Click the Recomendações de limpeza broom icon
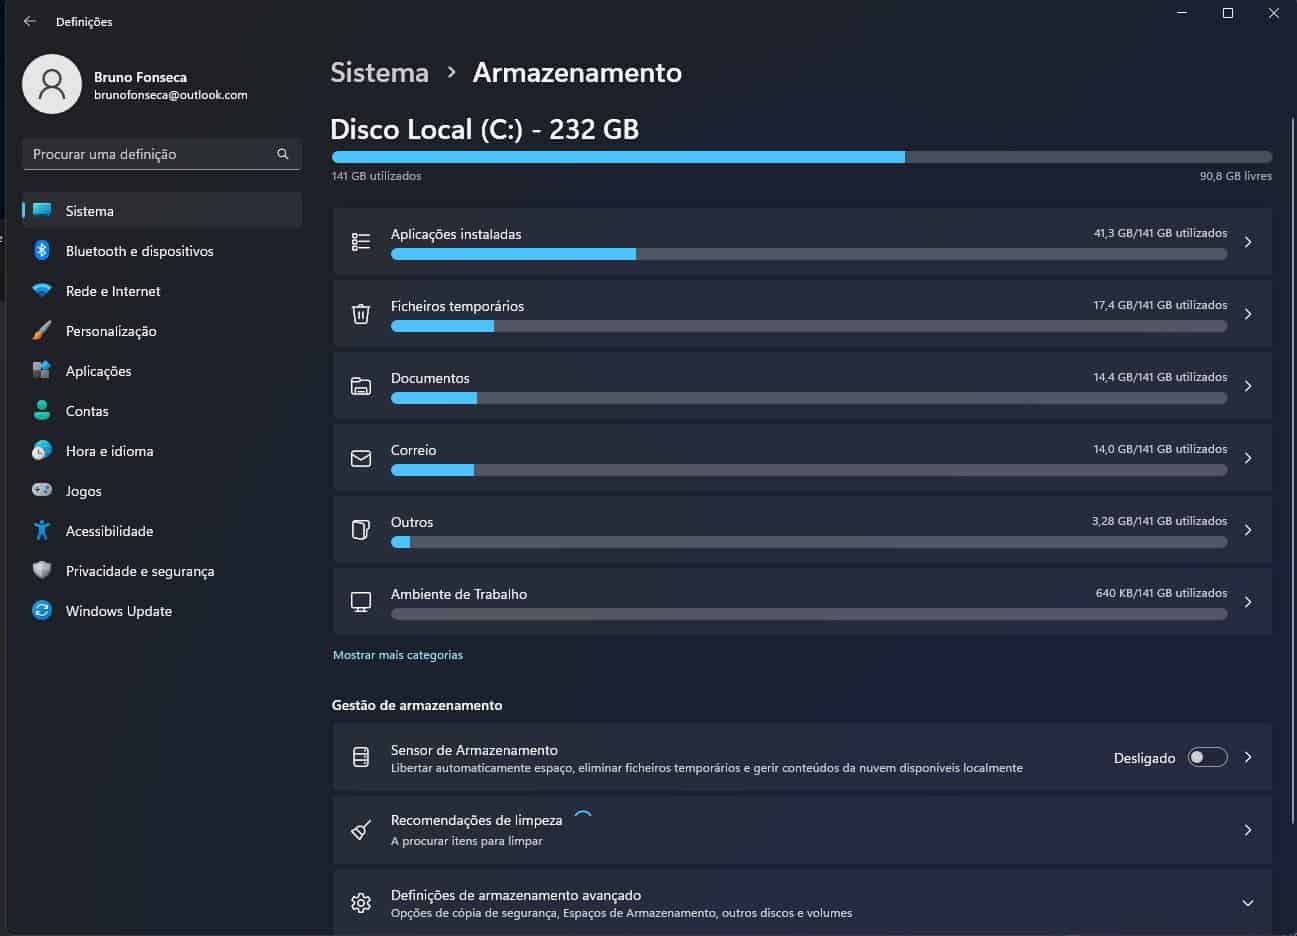 (361, 830)
